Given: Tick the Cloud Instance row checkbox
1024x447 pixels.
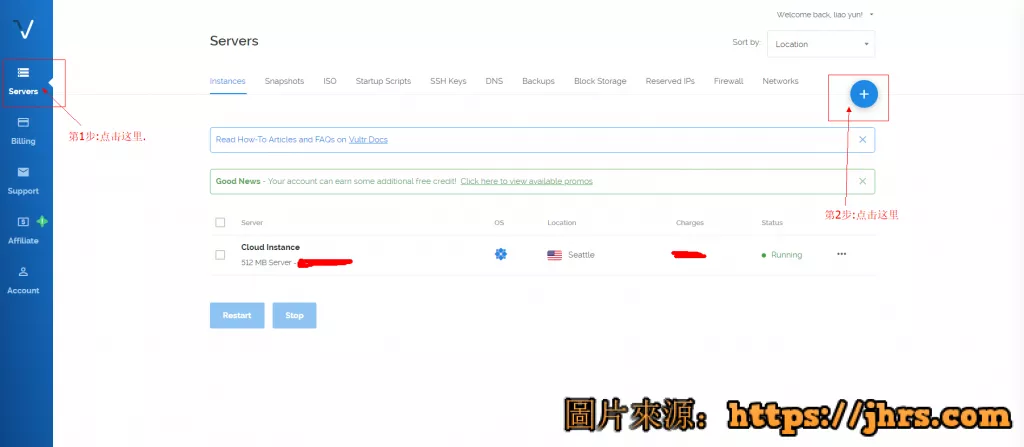Looking at the screenshot, I should [x=220, y=255].
